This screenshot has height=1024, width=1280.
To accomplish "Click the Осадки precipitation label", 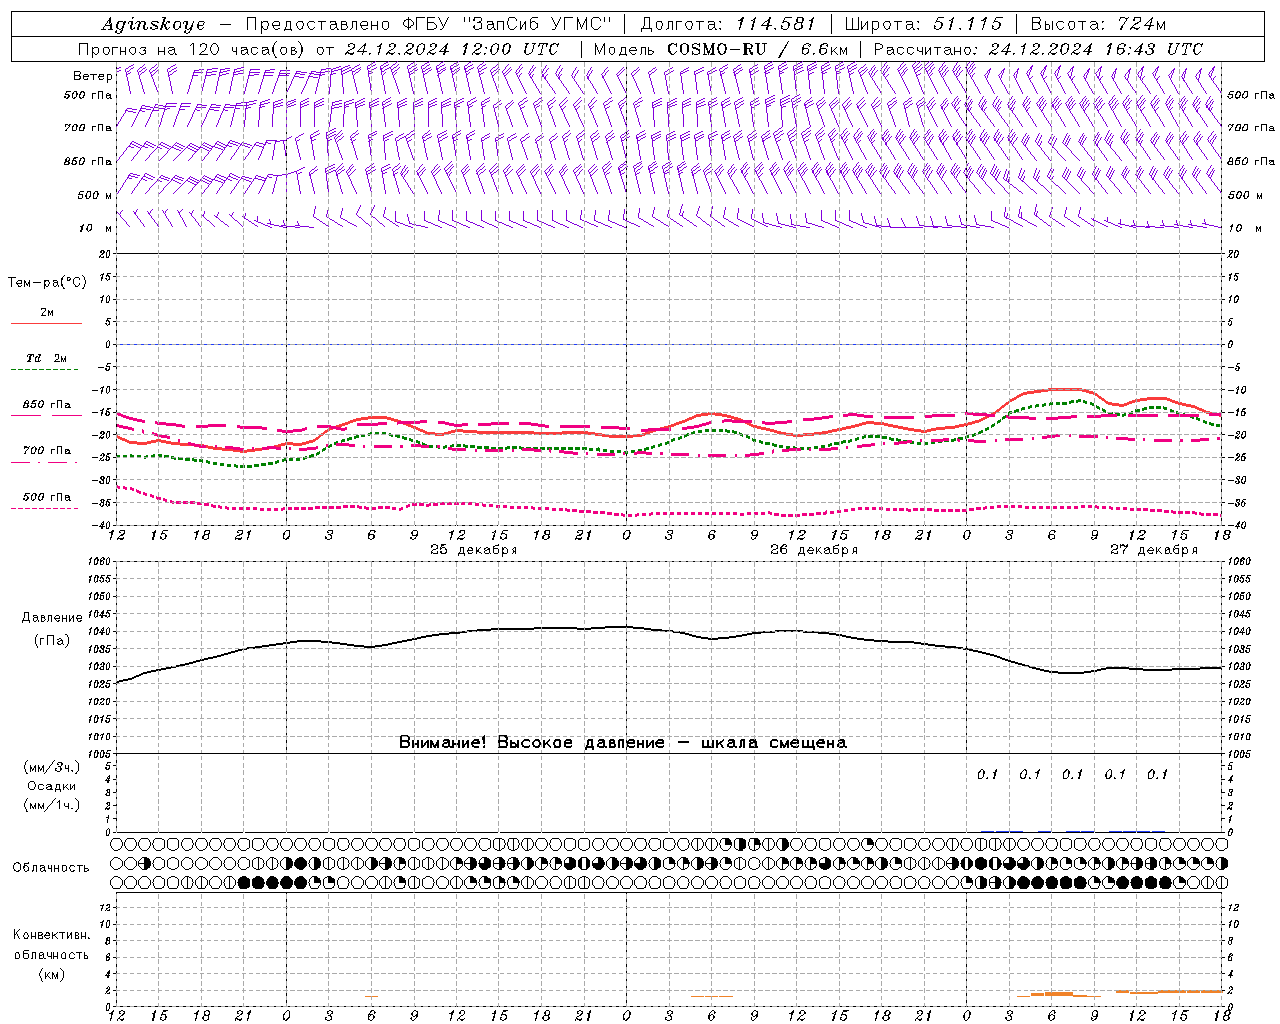I will click(51, 786).
